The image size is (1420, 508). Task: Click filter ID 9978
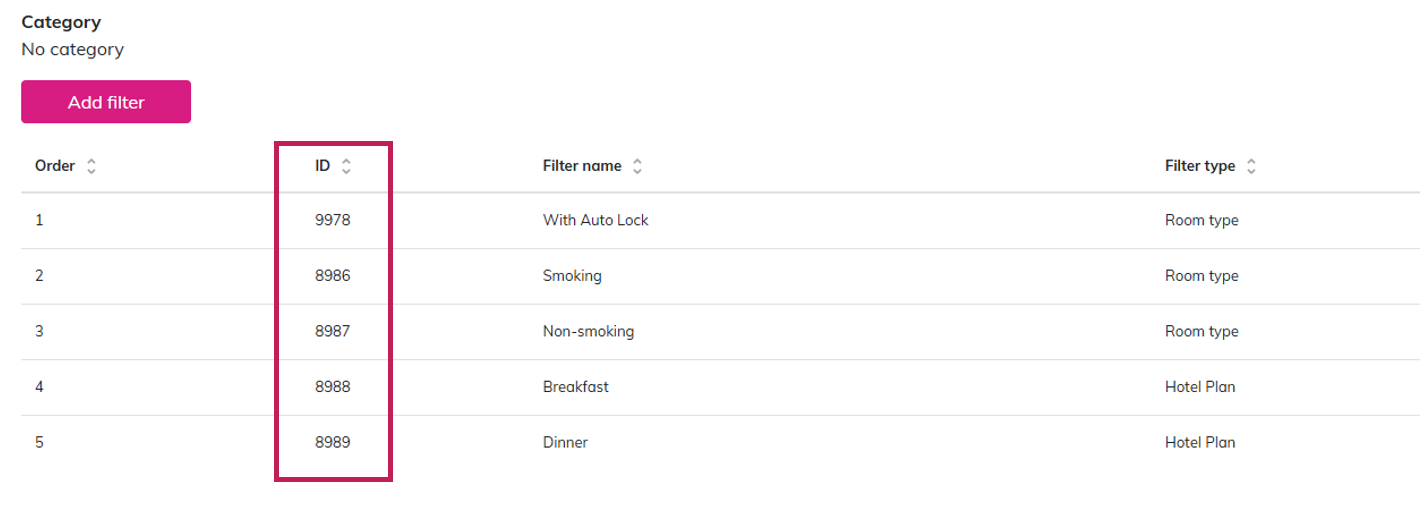tap(333, 220)
